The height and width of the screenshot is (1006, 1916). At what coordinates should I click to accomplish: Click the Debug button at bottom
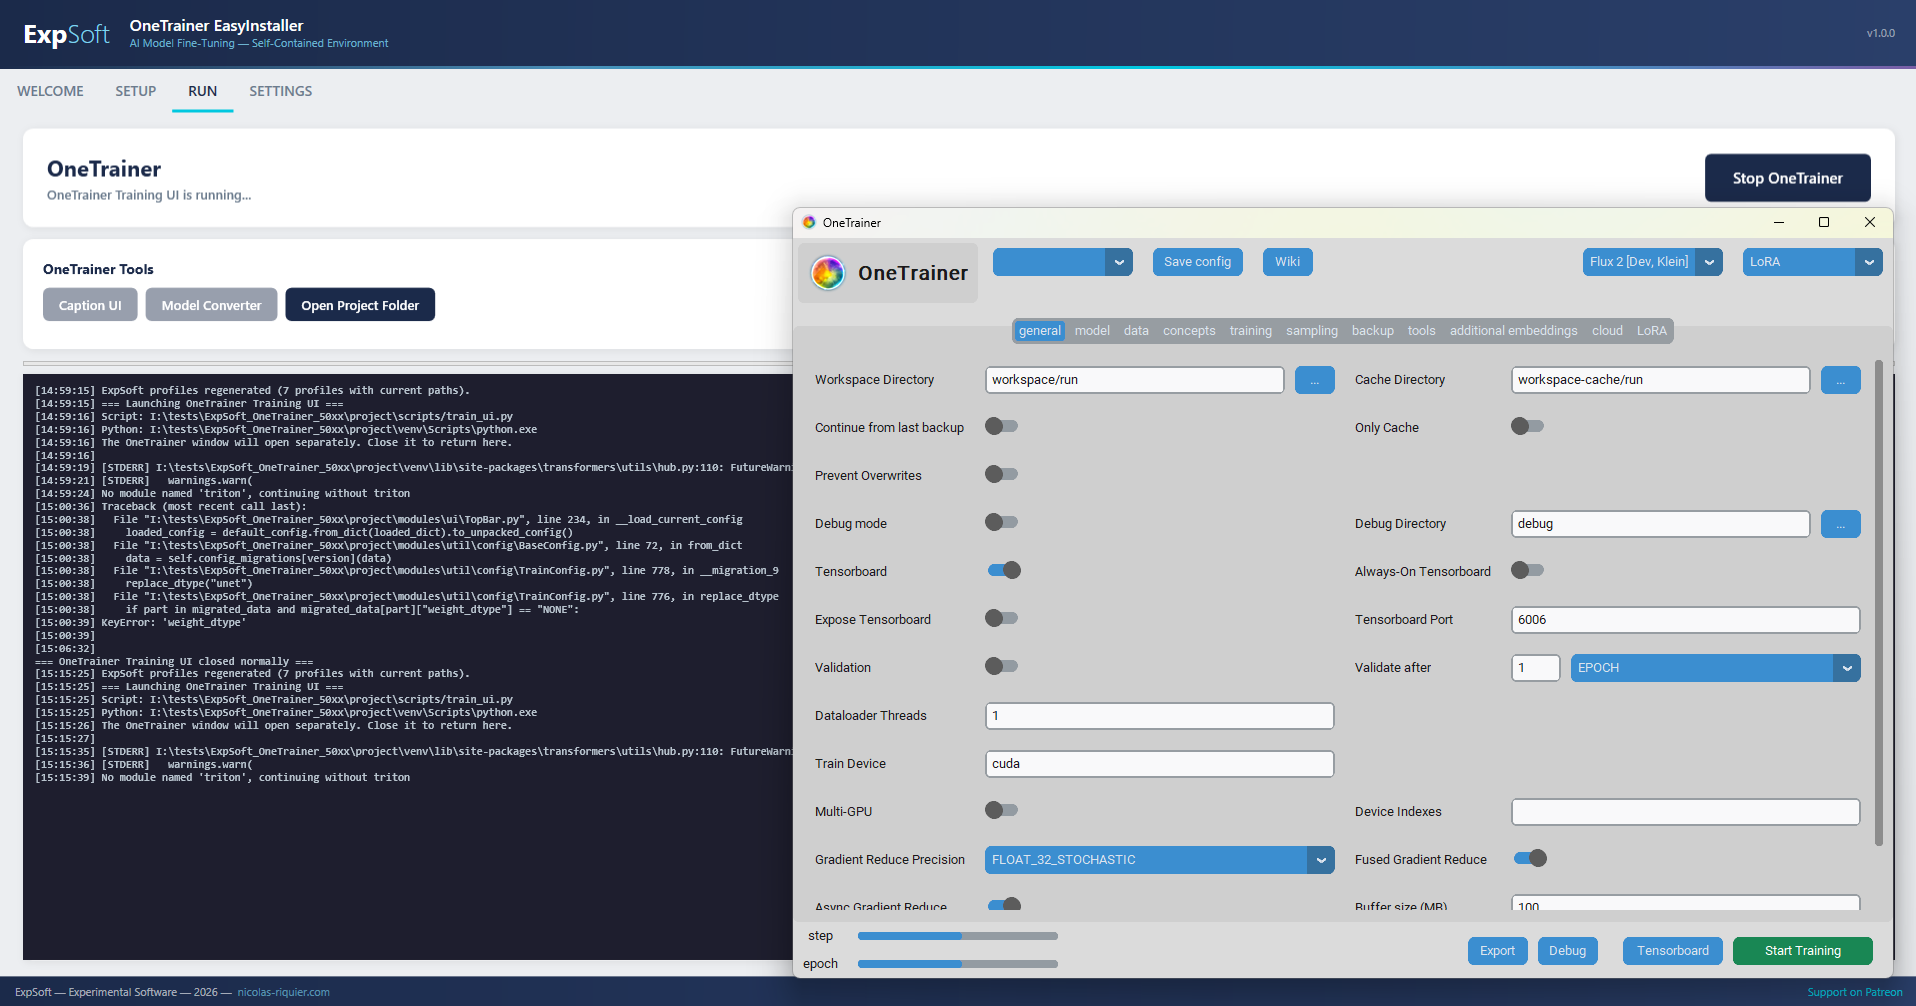point(1567,951)
